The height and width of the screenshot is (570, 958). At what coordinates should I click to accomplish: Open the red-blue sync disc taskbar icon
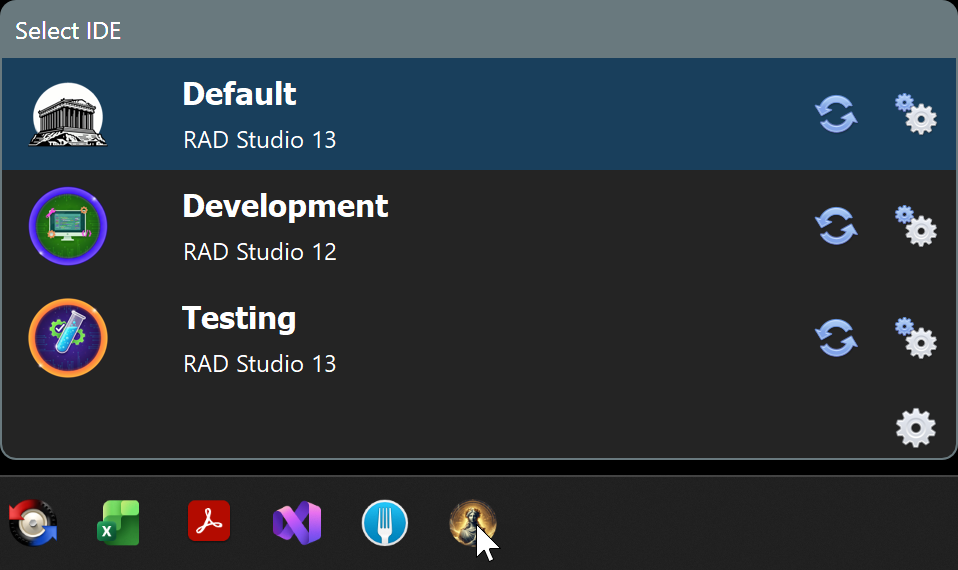(33, 523)
